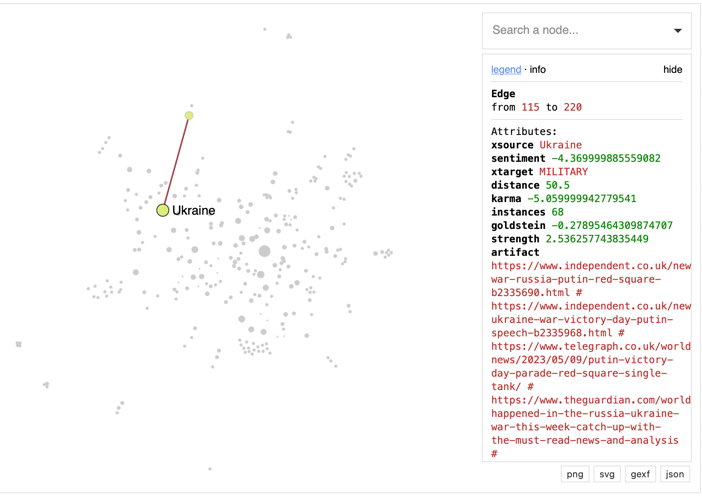Open the node search dropdown arrow
The width and height of the screenshot is (702, 497).
(x=677, y=31)
